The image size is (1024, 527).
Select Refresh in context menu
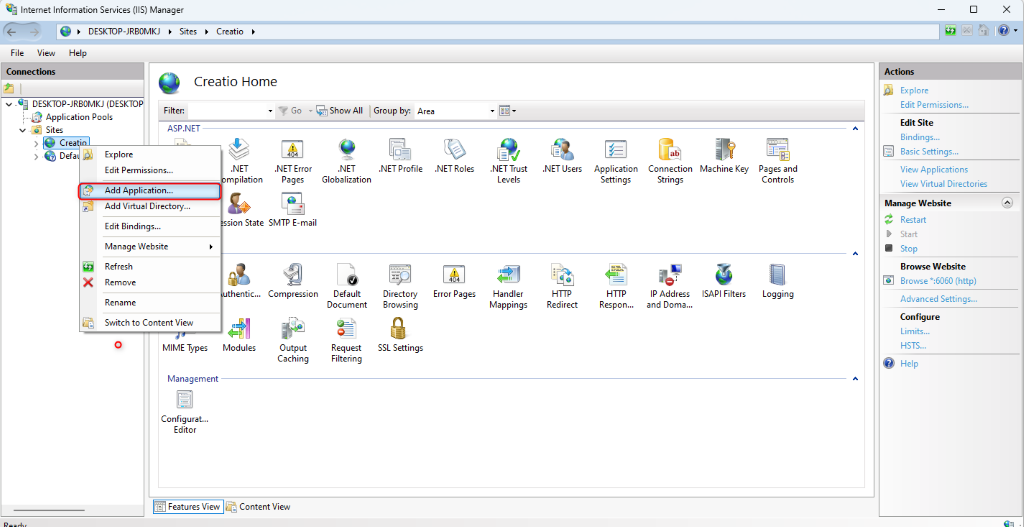(150, 266)
